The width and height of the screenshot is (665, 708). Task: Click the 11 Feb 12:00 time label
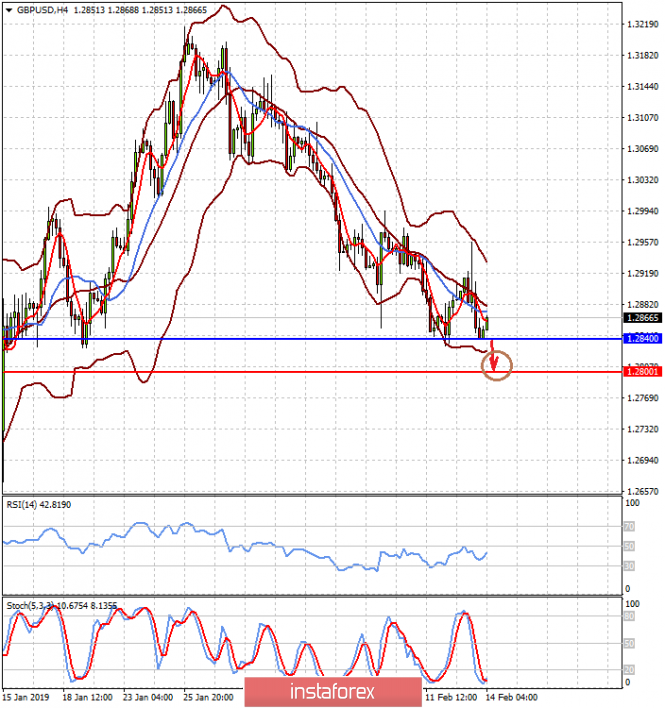(452, 697)
